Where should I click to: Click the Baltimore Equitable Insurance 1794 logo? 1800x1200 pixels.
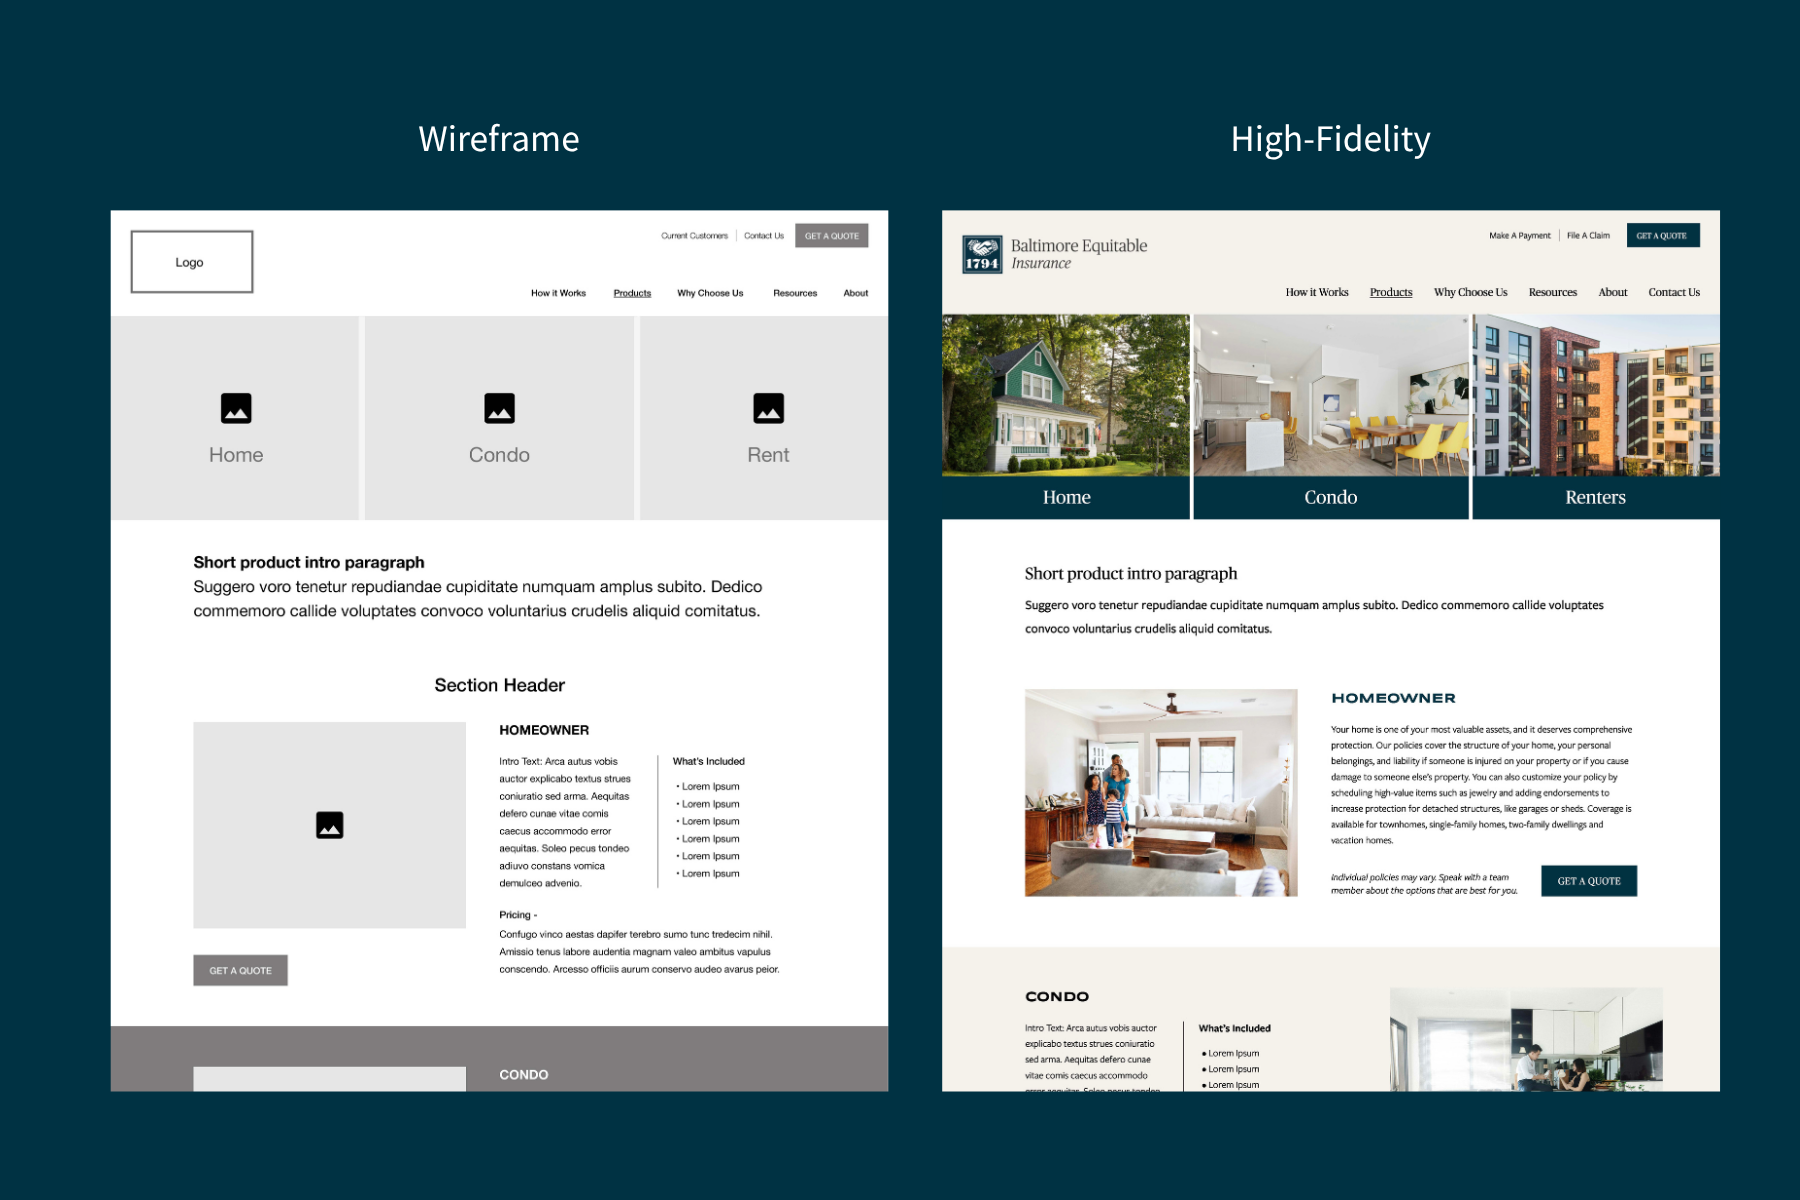(x=1055, y=254)
